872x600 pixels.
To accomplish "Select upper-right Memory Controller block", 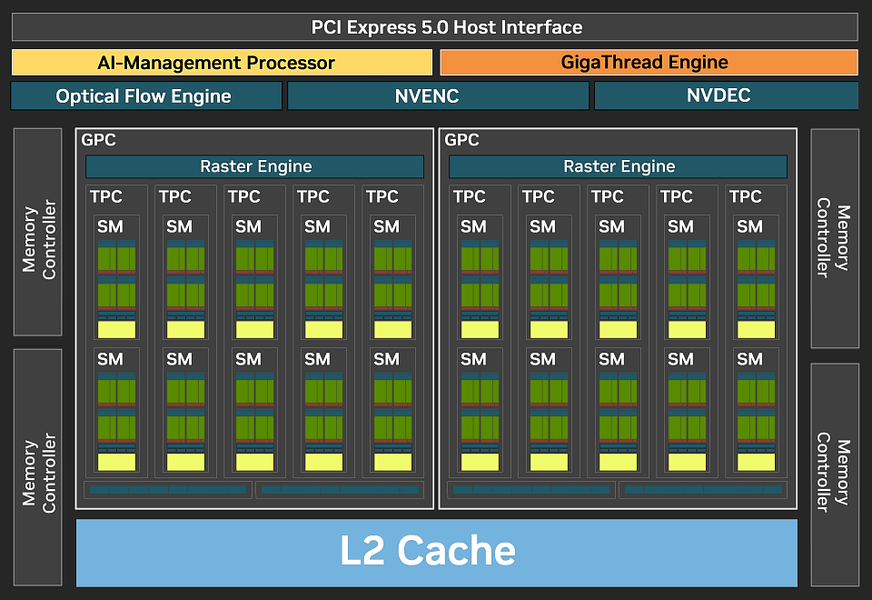I will [834, 238].
